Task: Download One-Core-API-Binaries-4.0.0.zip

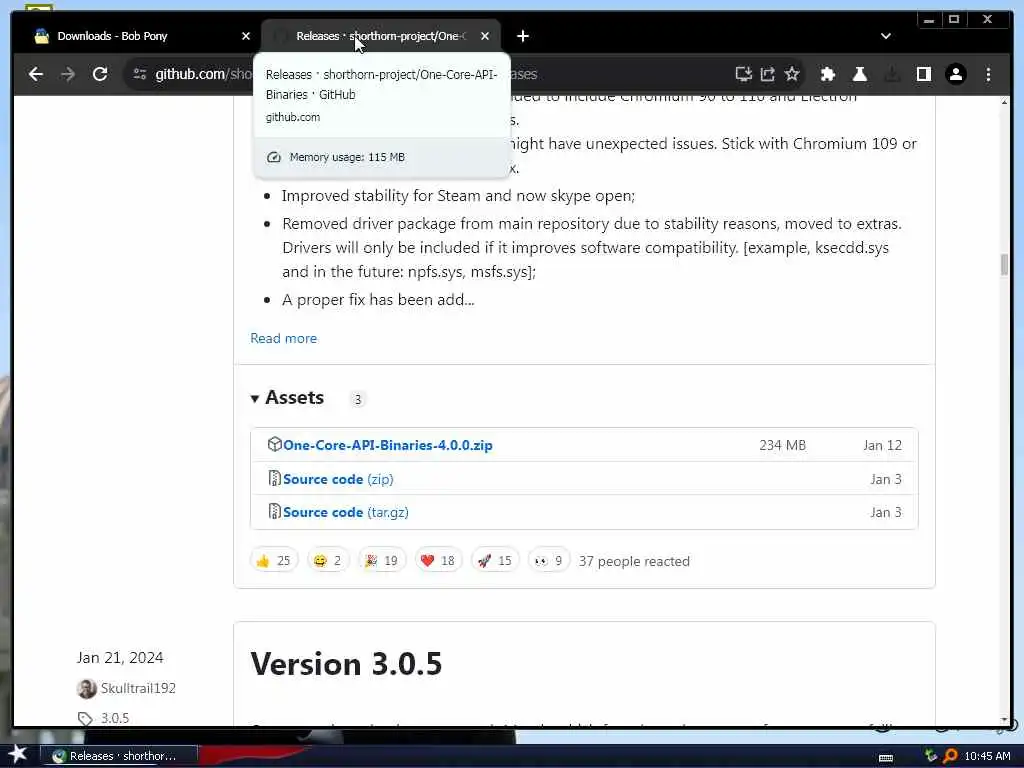Action: point(388,445)
